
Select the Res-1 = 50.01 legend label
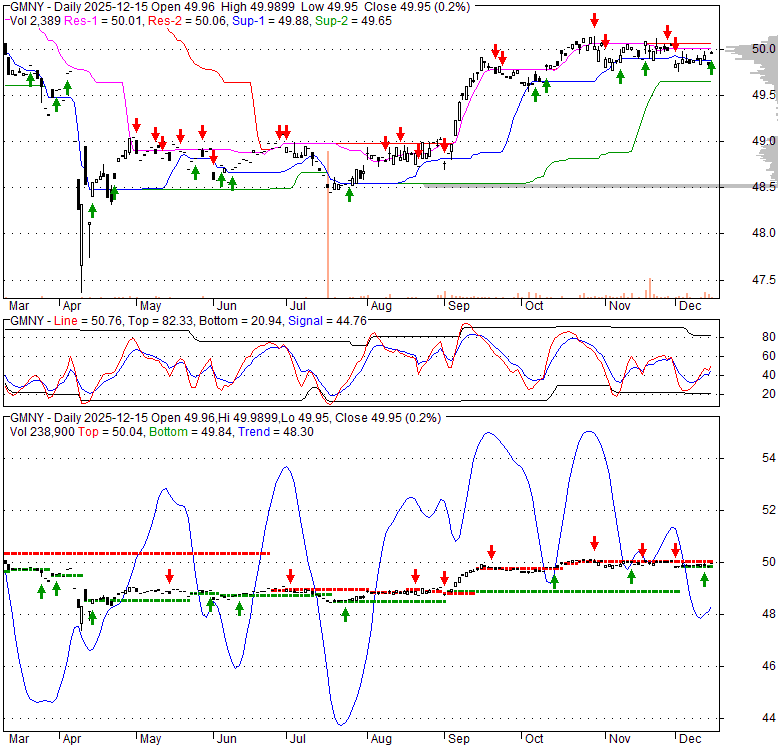coord(102,20)
